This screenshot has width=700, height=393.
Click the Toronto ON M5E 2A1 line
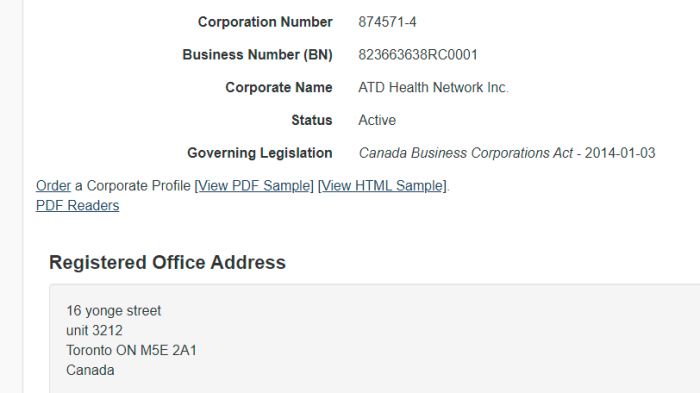(131, 350)
